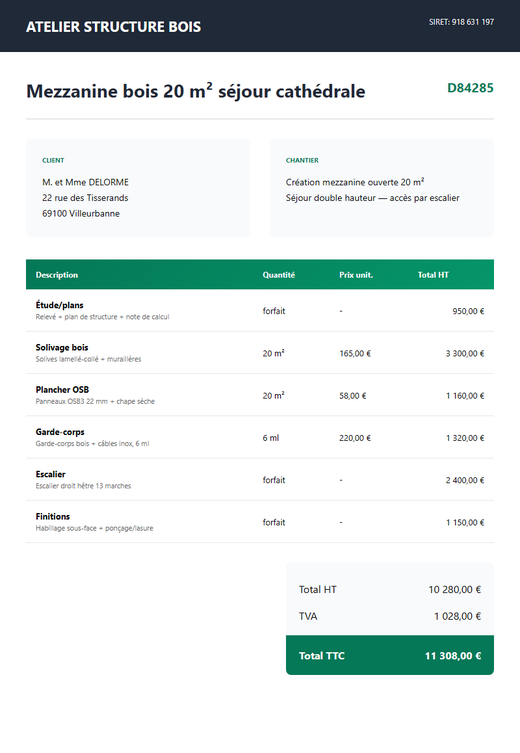Select the Escalier line item

pos(260,479)
